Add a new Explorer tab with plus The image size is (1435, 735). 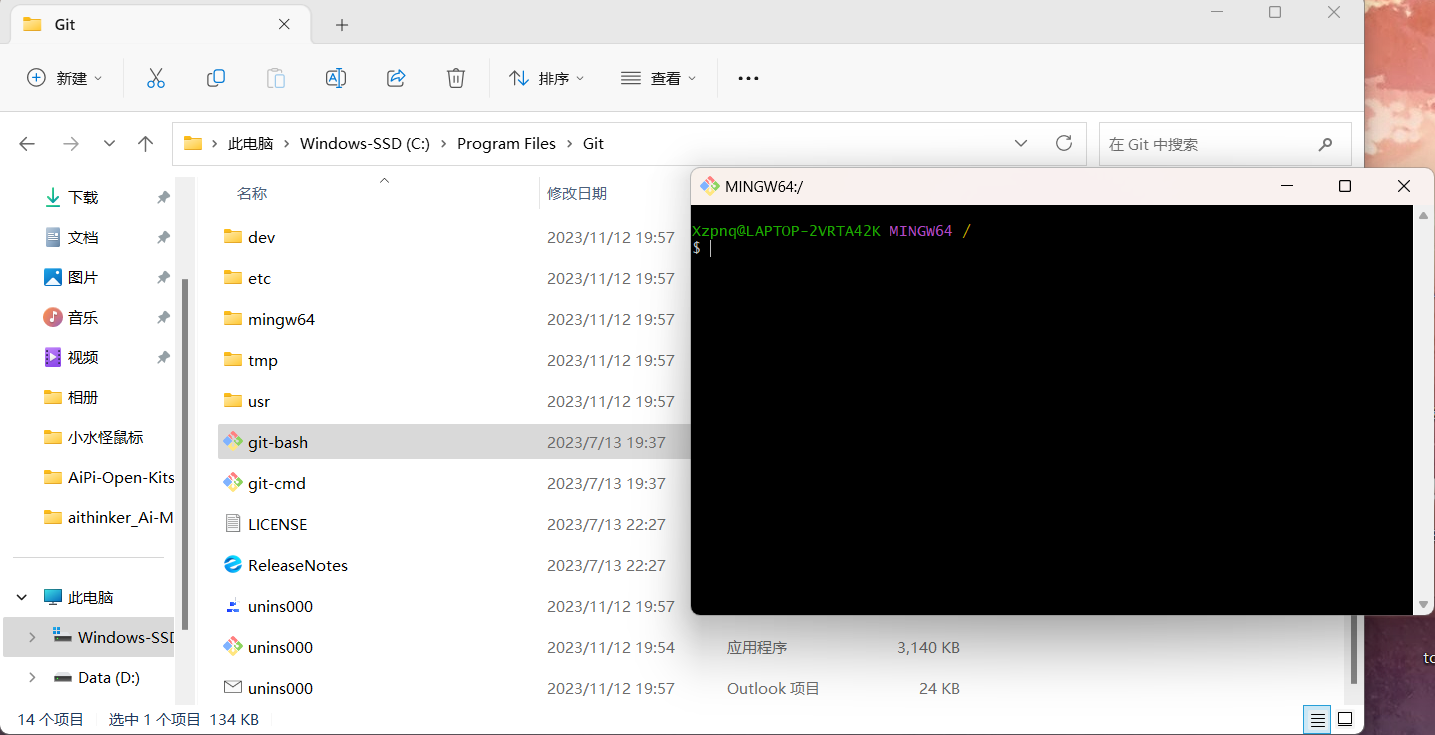[x=342, y=25]
